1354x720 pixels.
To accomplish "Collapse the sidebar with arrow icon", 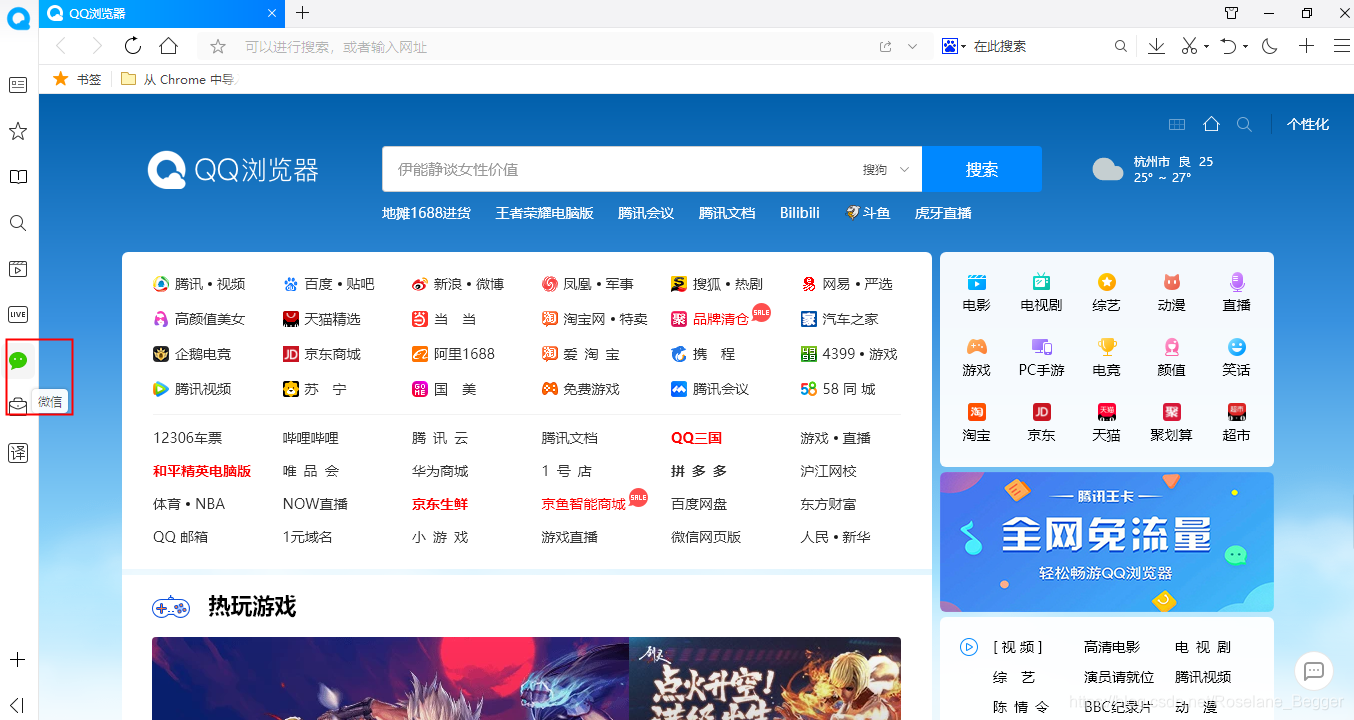I will coord(17,705).
